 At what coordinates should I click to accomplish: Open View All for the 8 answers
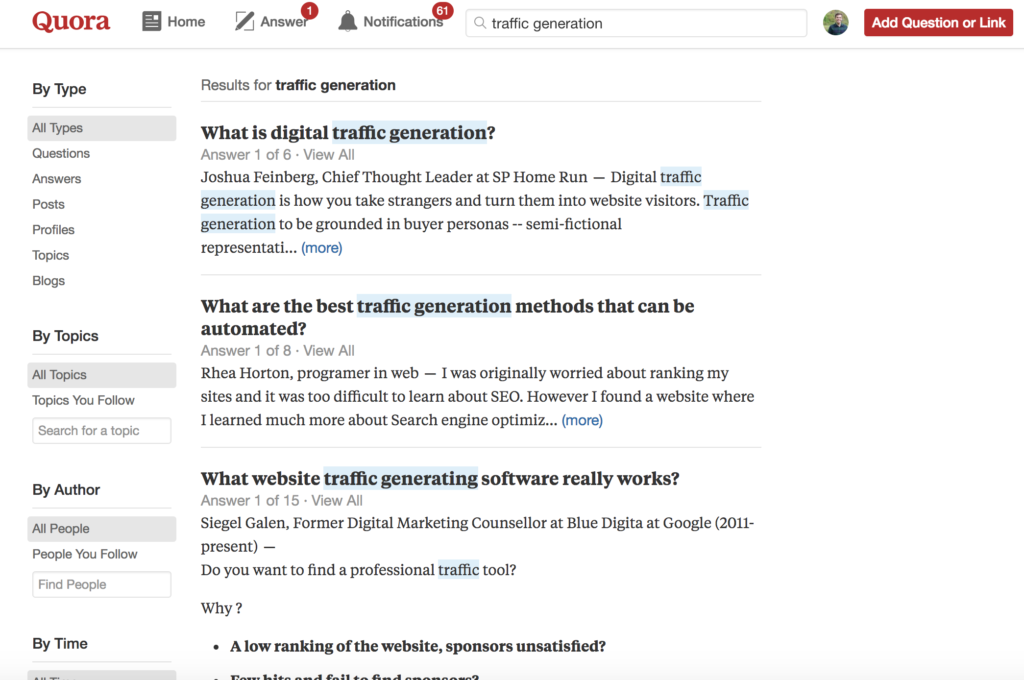tap(329, 351)
